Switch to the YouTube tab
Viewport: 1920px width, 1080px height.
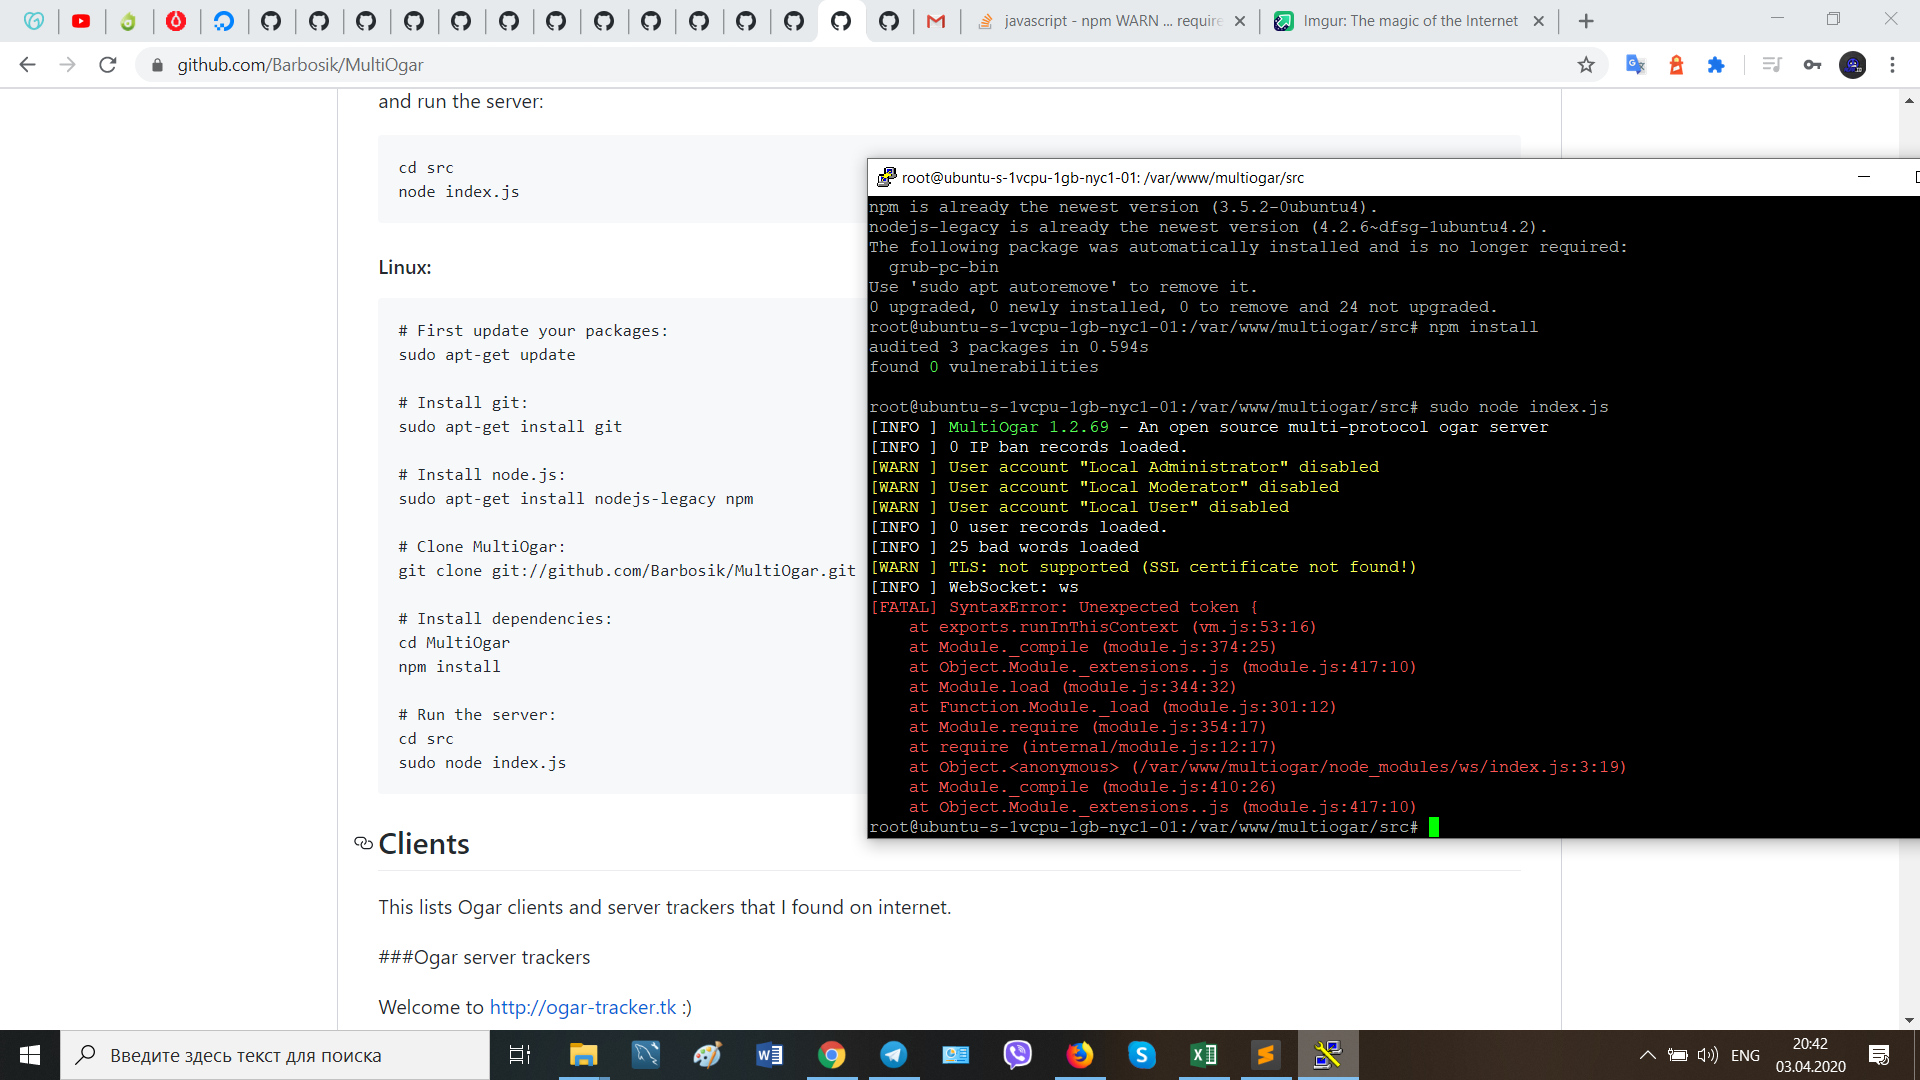(81, 21)
